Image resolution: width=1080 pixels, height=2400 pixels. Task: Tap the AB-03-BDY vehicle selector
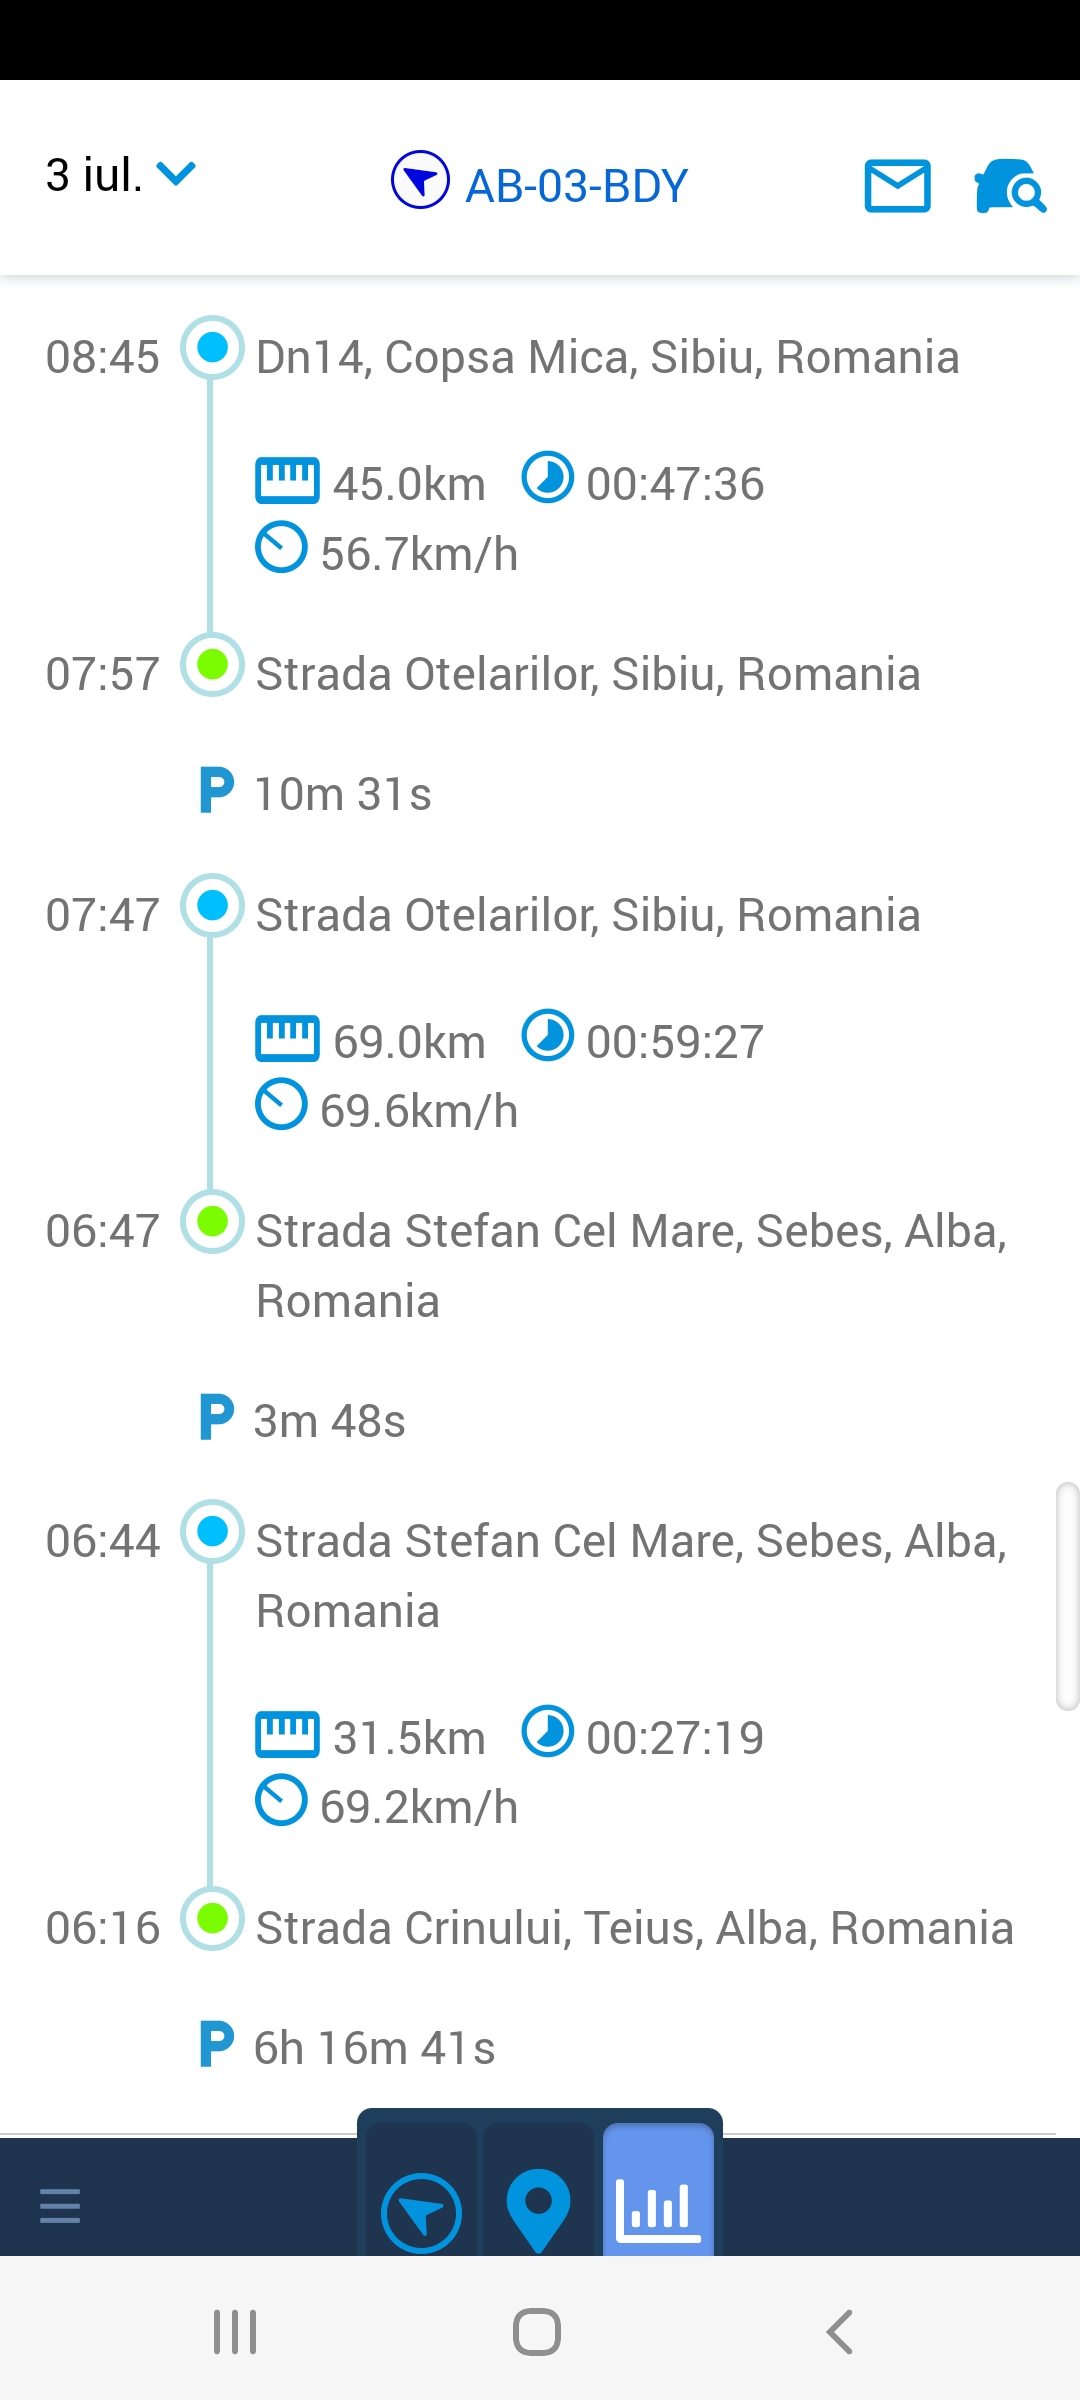[576, 186]
